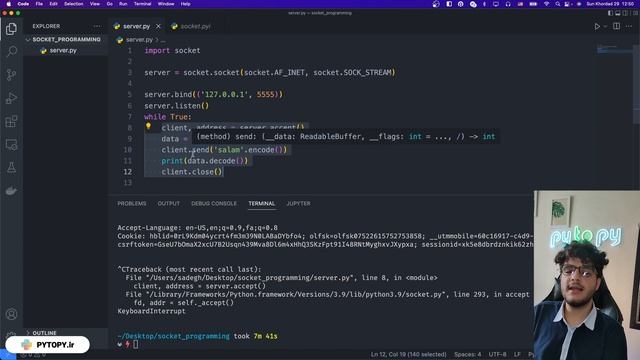
Task: Open the File menu
Action: click(x=39, y=4)
